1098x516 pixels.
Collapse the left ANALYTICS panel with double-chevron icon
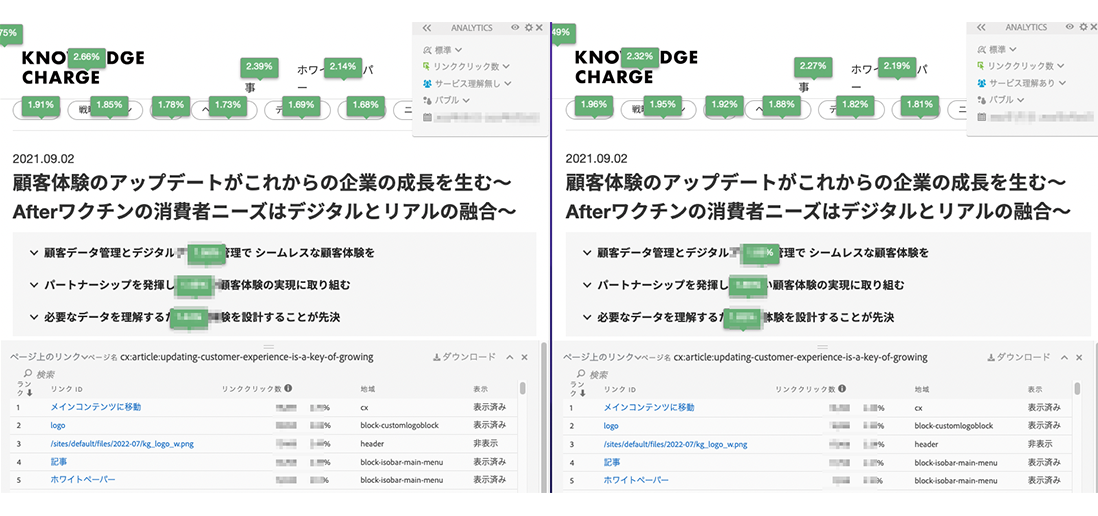pyautogui.click(x=427, y=28)
